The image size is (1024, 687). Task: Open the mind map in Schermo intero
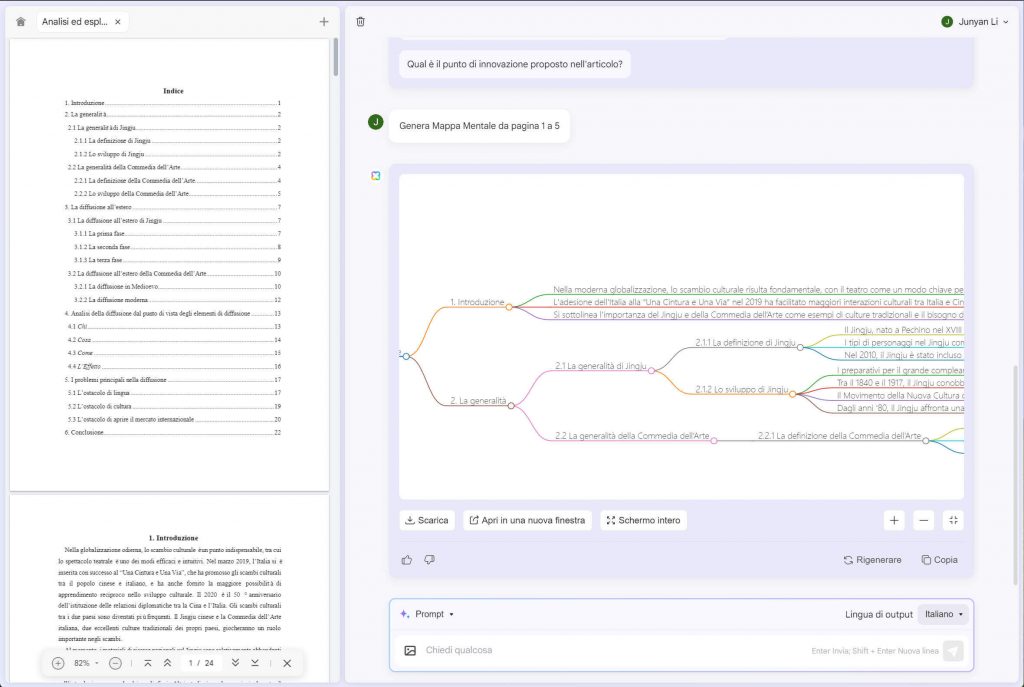pos(645,520)
